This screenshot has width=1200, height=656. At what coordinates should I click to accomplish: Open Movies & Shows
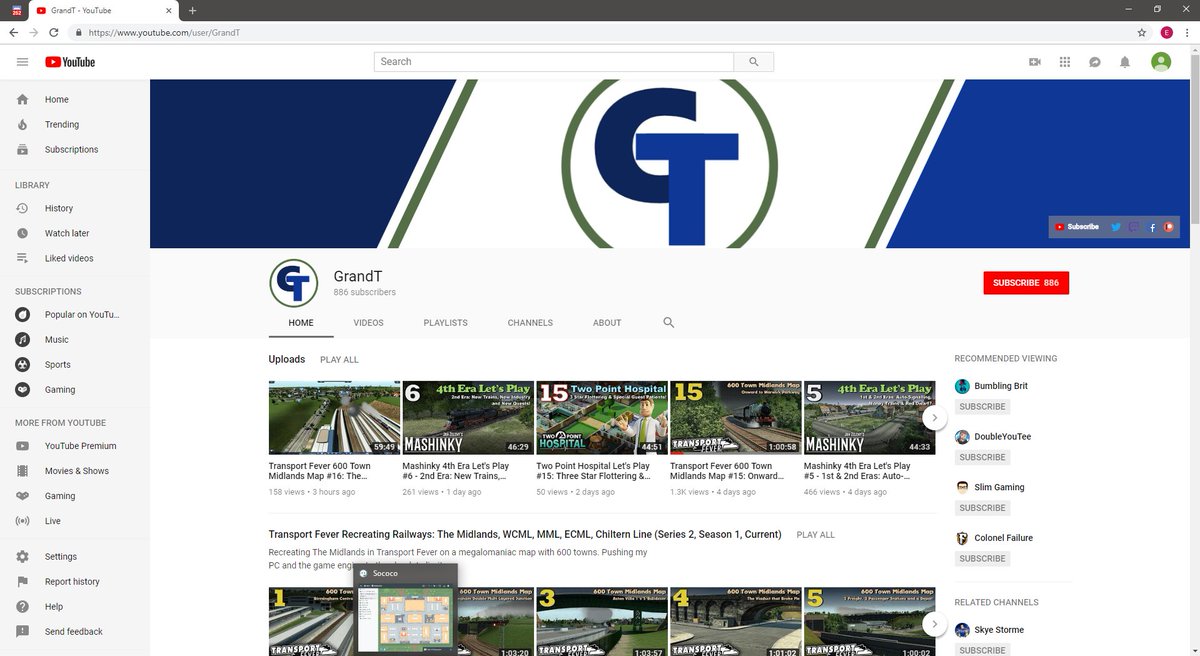point(75,471)
